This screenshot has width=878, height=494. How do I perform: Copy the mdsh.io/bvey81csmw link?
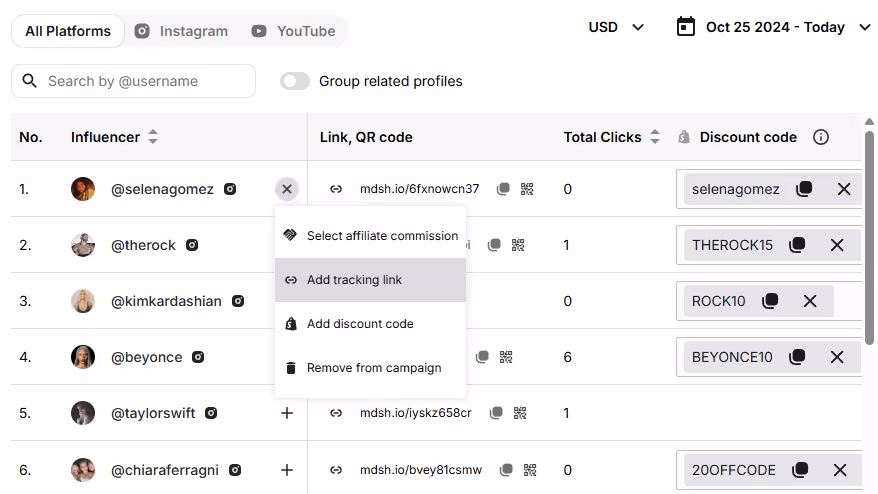coord(506,469)
